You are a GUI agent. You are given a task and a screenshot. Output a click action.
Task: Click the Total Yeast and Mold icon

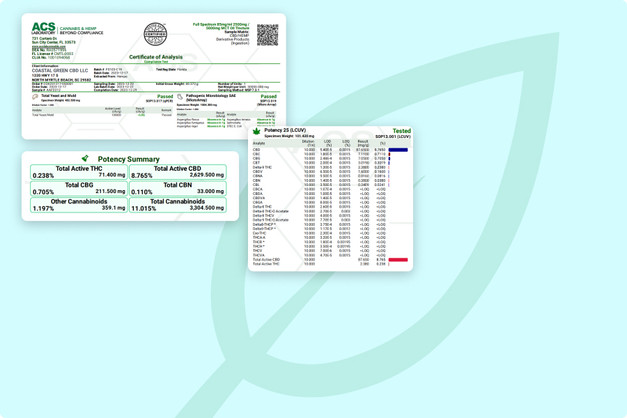tap(35, 97)
